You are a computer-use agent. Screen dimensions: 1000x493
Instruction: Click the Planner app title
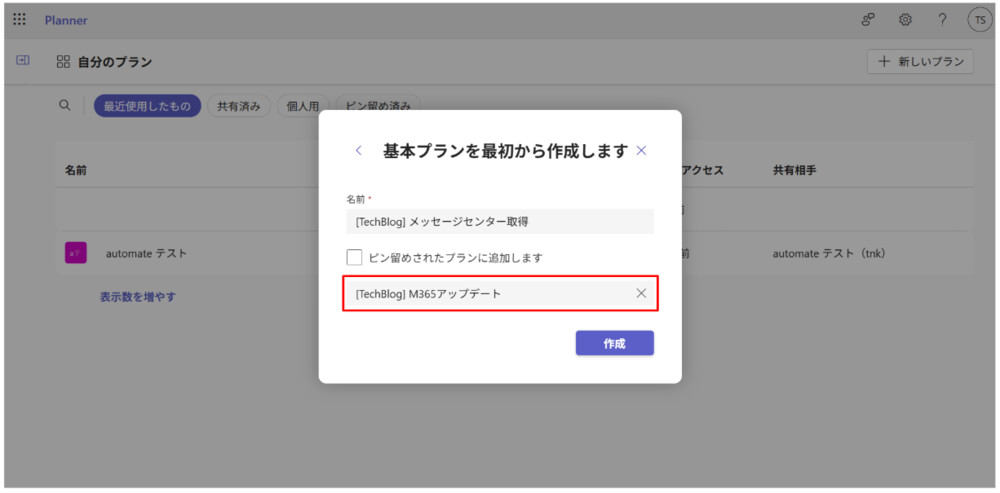tap(66, 20)
